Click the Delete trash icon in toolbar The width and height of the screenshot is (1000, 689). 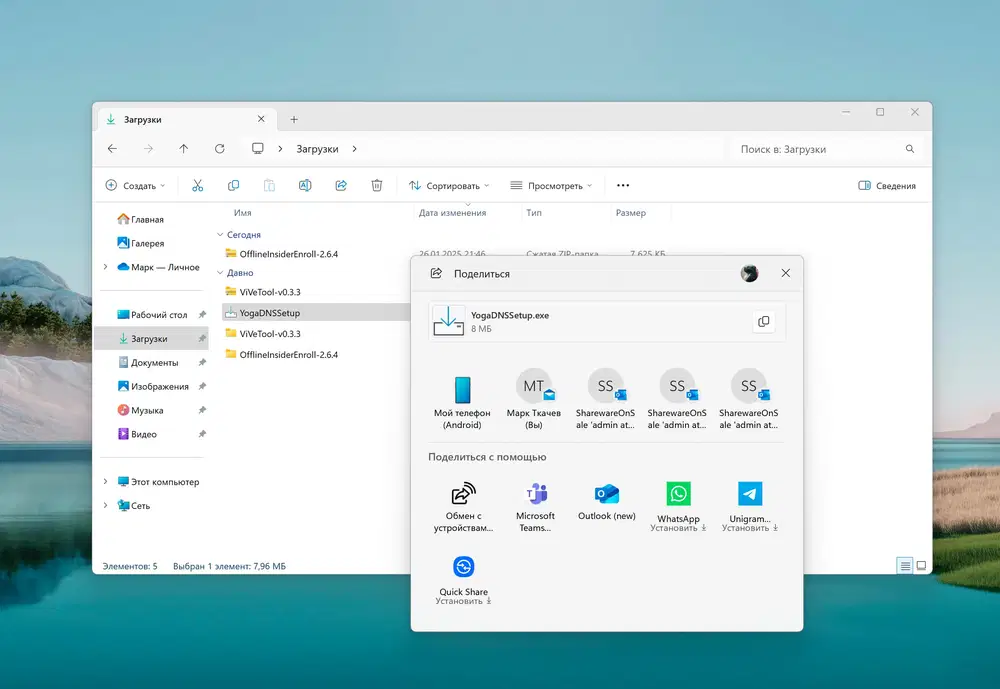point(377,186)
